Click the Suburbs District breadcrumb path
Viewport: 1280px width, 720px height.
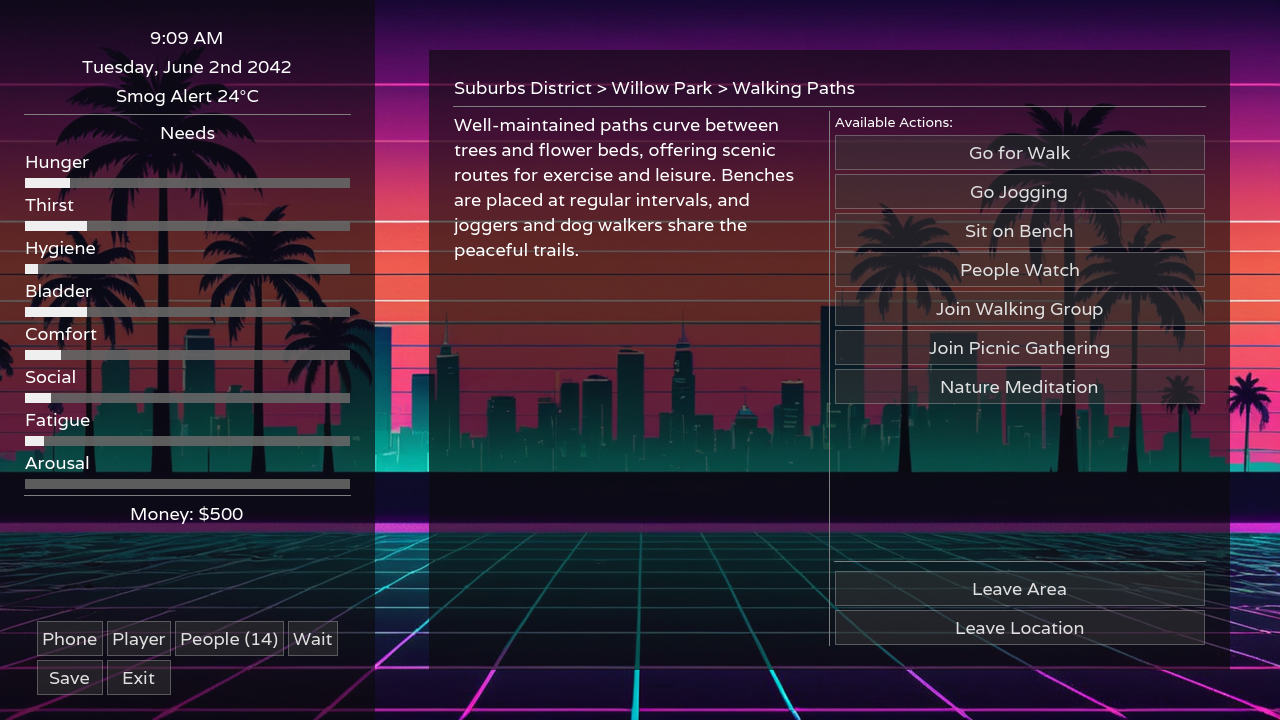[x=654, y=88]
